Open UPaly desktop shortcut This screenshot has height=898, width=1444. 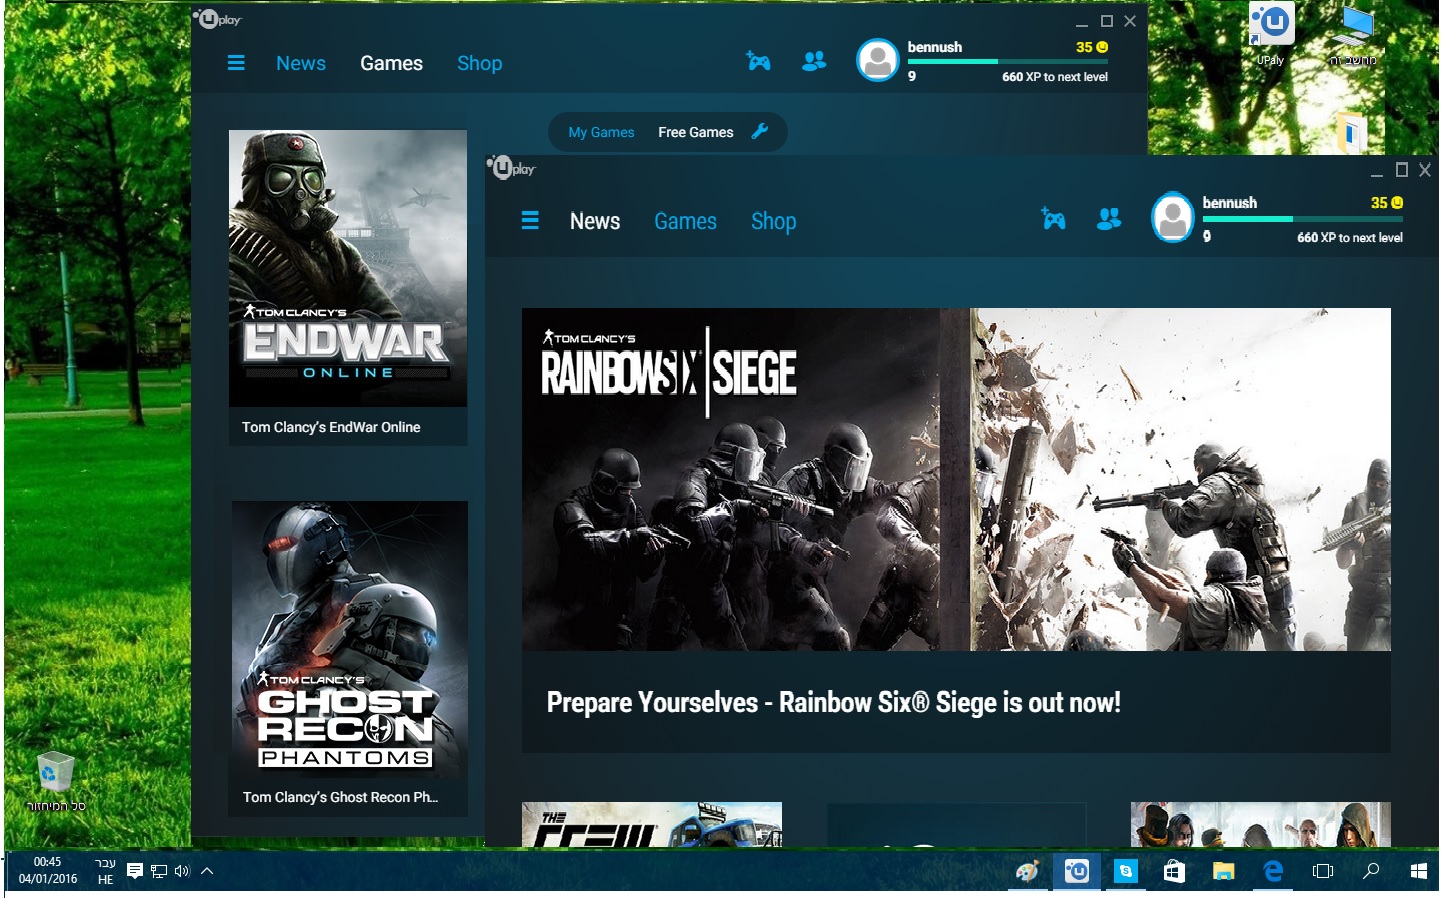click(1271, 34)
